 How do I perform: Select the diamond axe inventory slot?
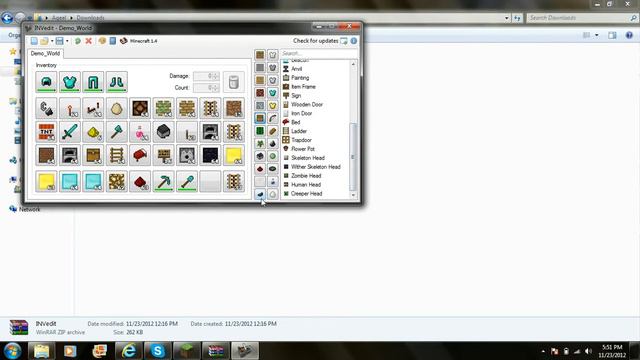[x=117, y=132]
